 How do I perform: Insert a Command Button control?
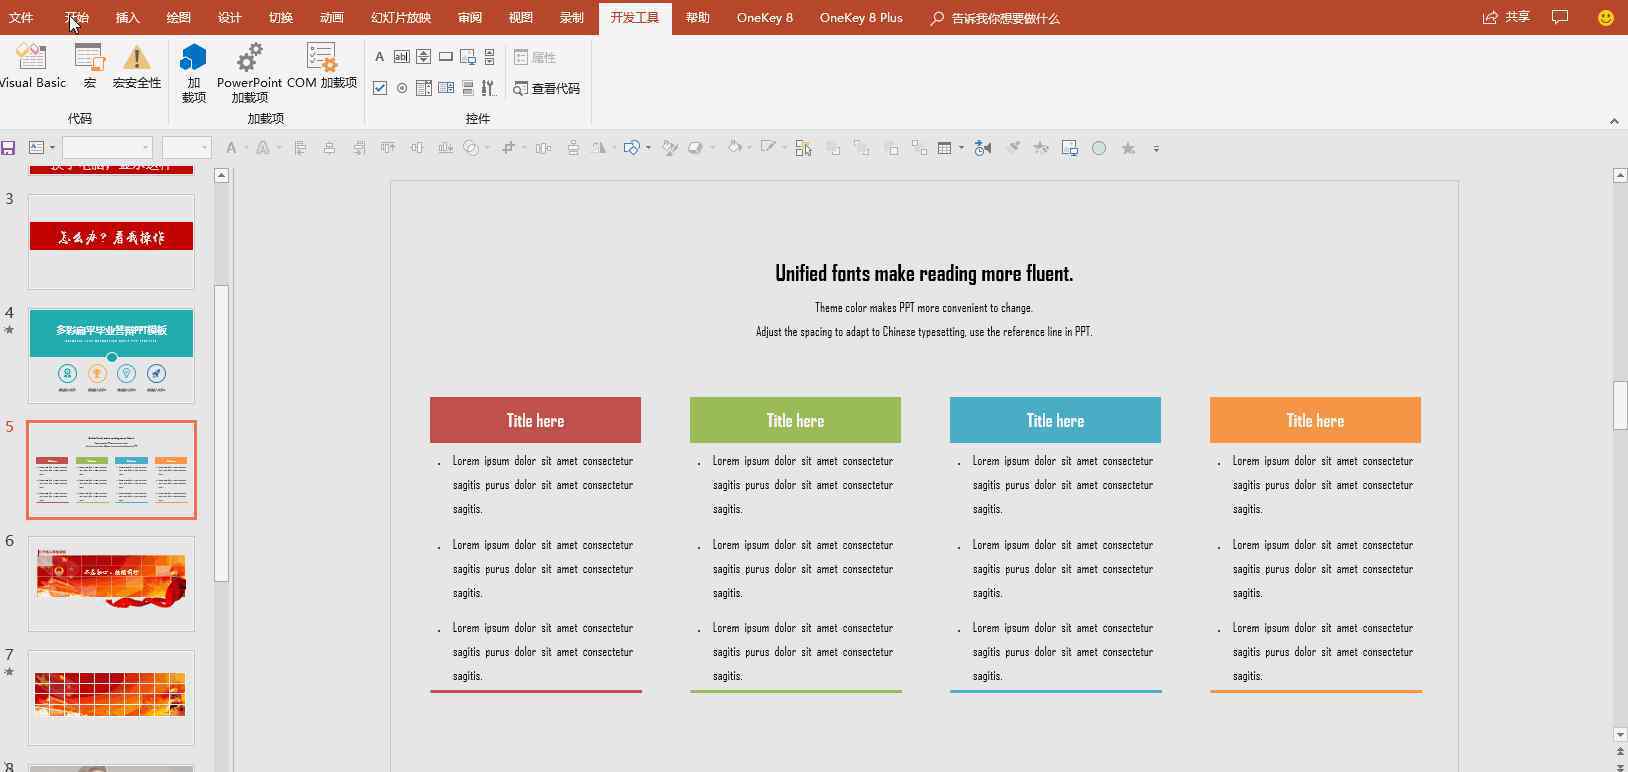pos(446,57)
